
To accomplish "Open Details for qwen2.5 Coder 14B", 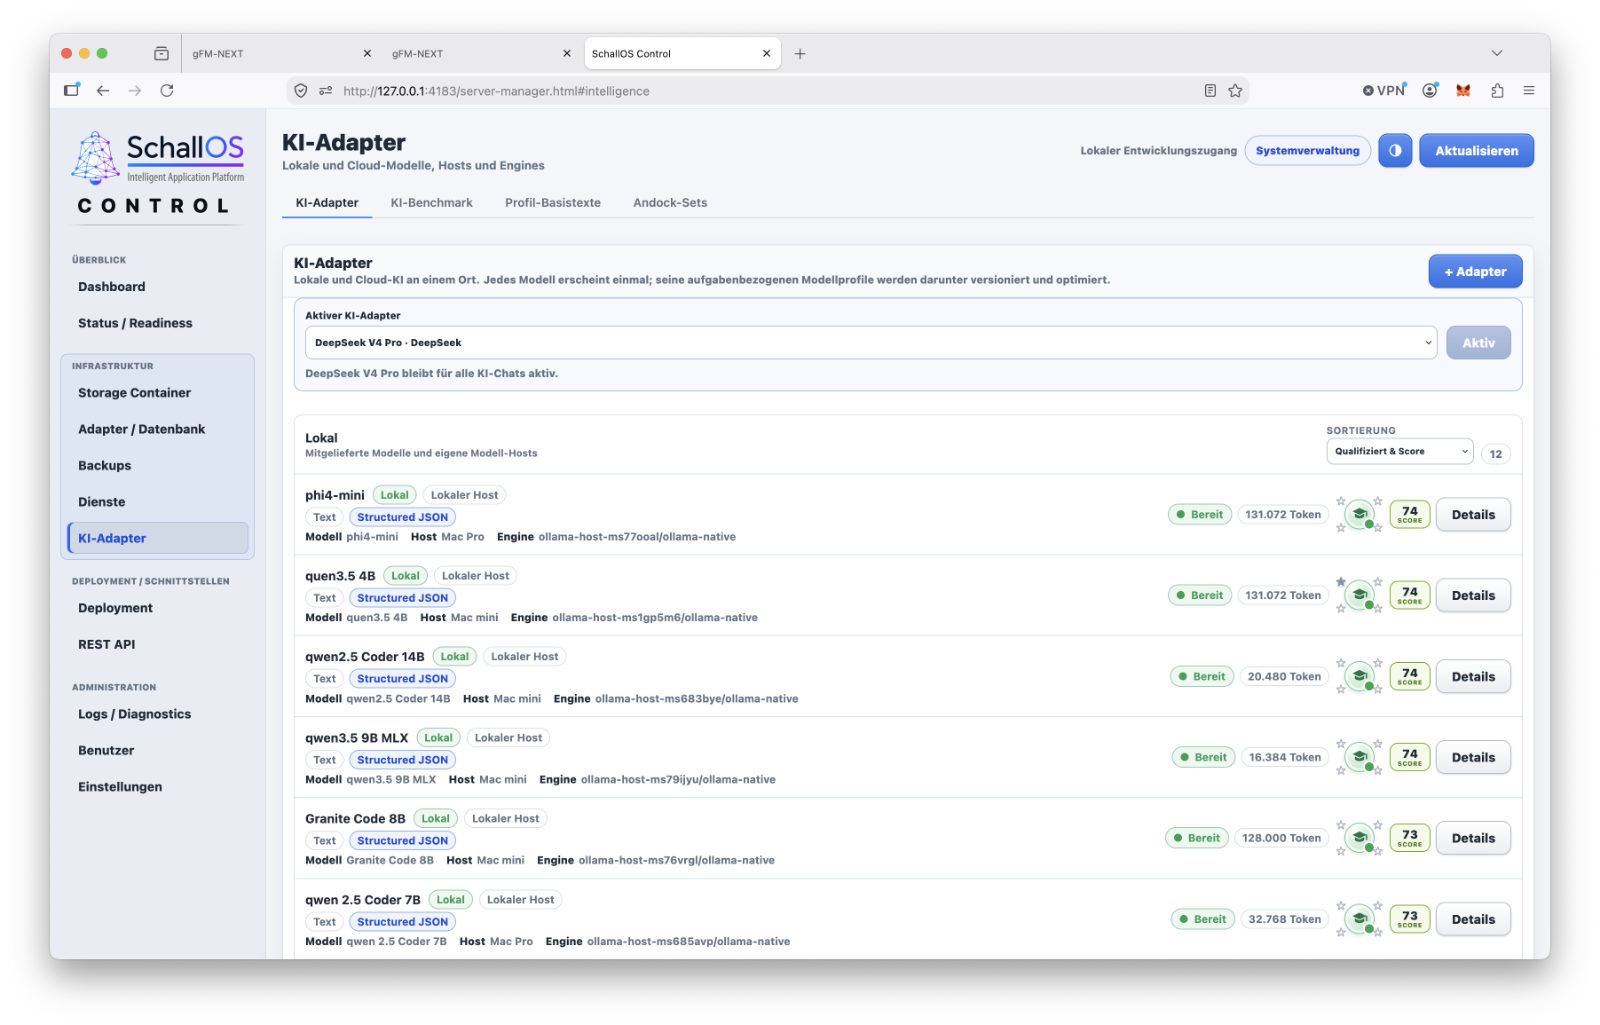I will coord(1473,677).
